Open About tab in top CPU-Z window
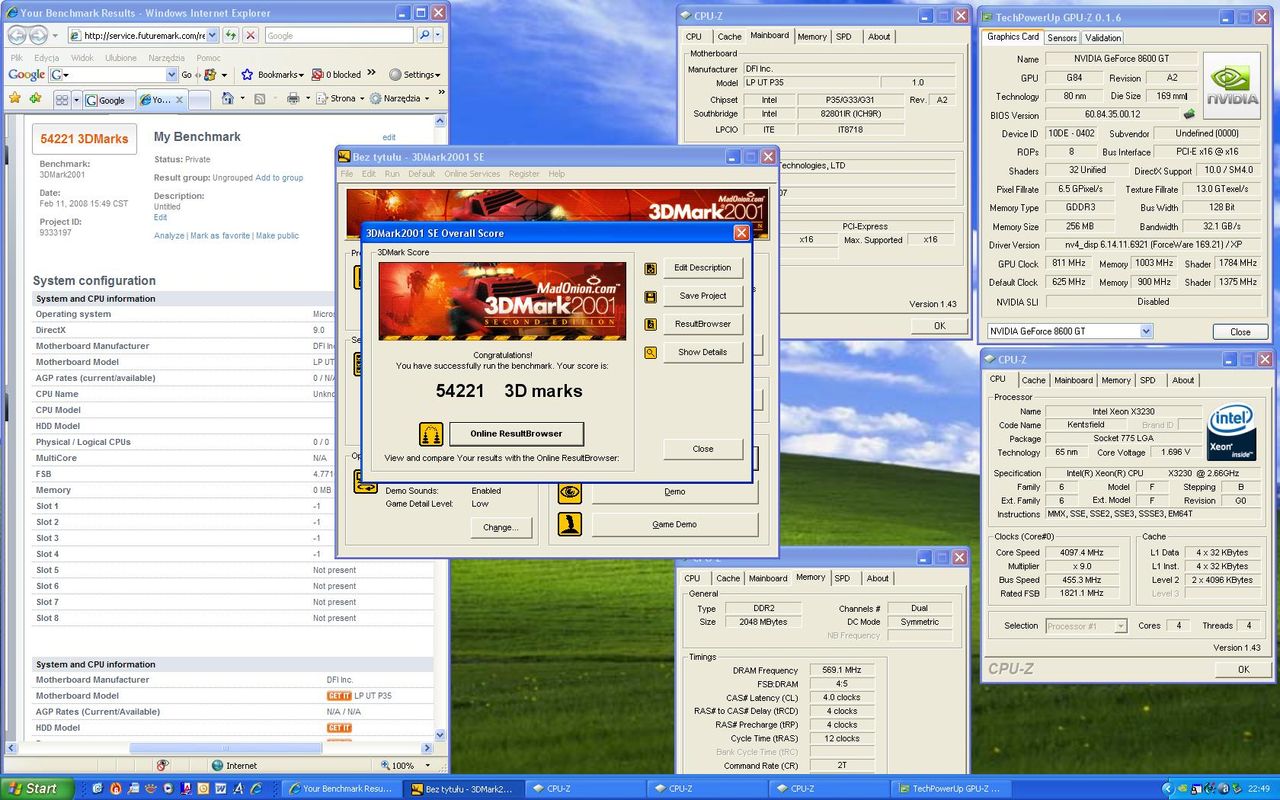Viewport: 1280px width, 800px height. pos(879,37)
